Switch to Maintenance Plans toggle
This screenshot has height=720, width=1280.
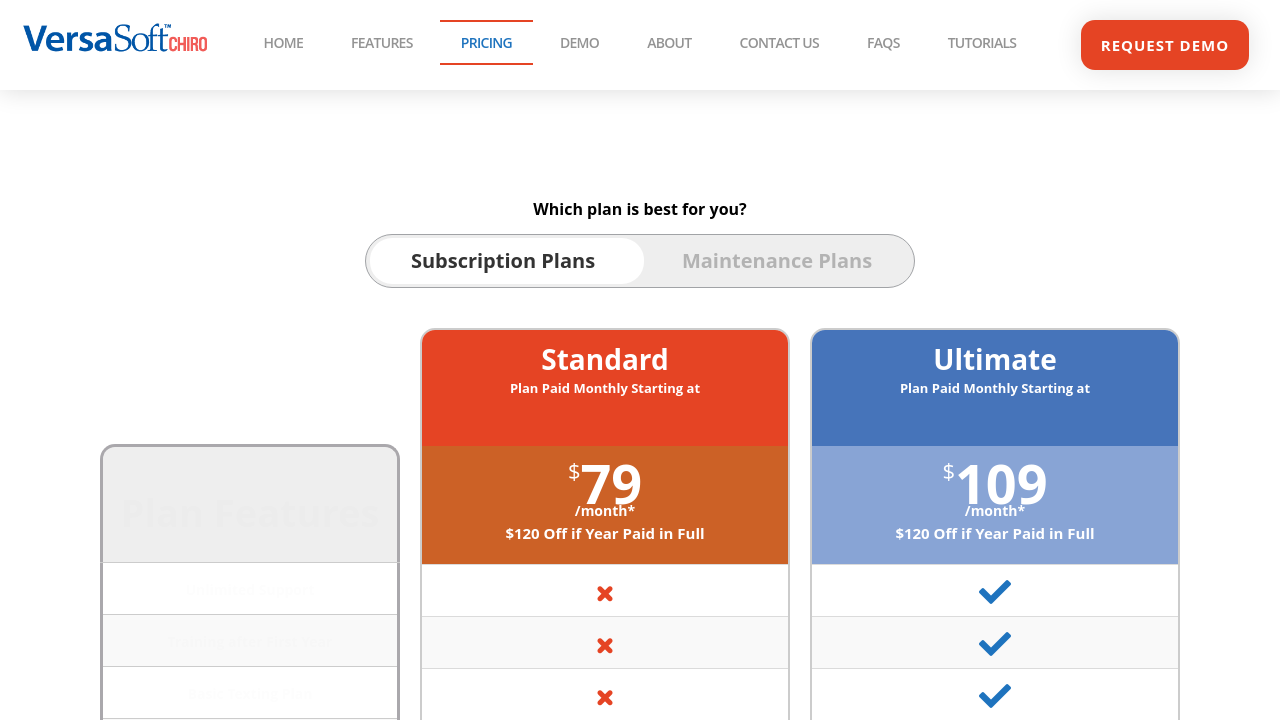(x=777, y=261)
